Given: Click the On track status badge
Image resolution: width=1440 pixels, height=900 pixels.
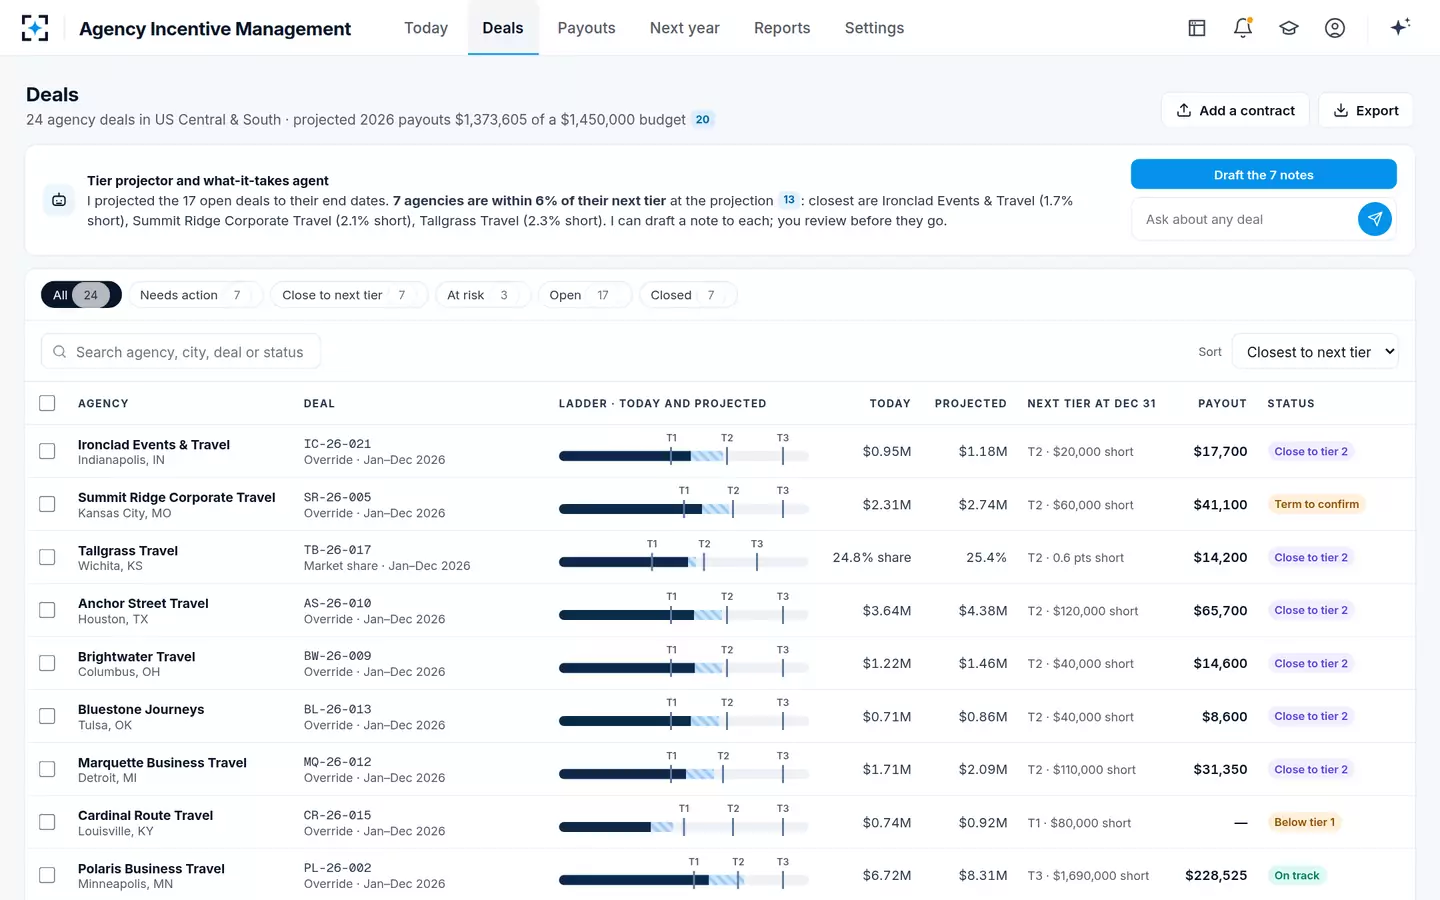Looking at the screenshot, I should 1297,875.
